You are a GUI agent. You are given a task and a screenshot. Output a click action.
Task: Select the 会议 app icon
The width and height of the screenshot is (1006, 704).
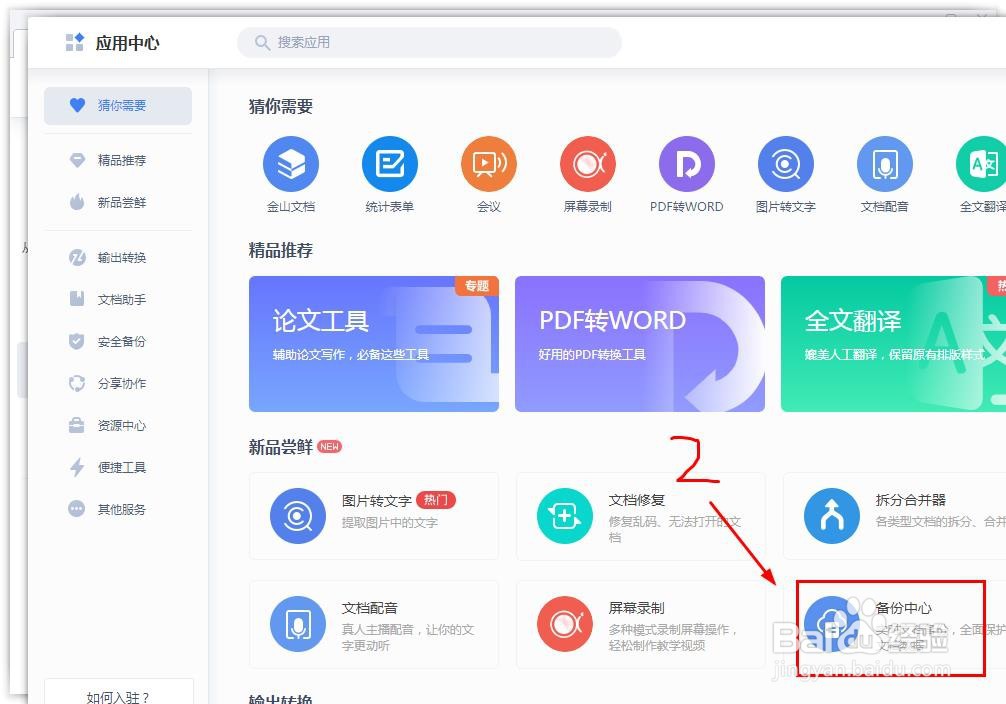click(x=489, y=165)
